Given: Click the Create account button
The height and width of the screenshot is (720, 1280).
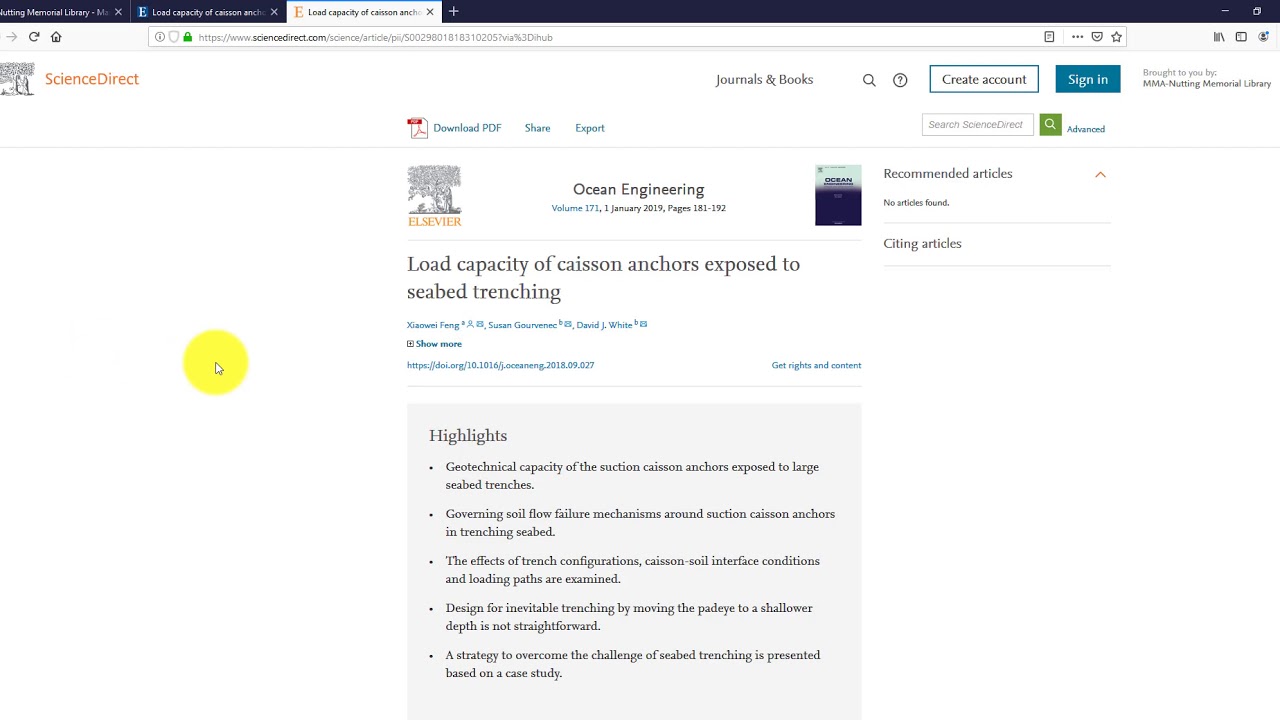Looking at the screenshot, I should (984, 79).
